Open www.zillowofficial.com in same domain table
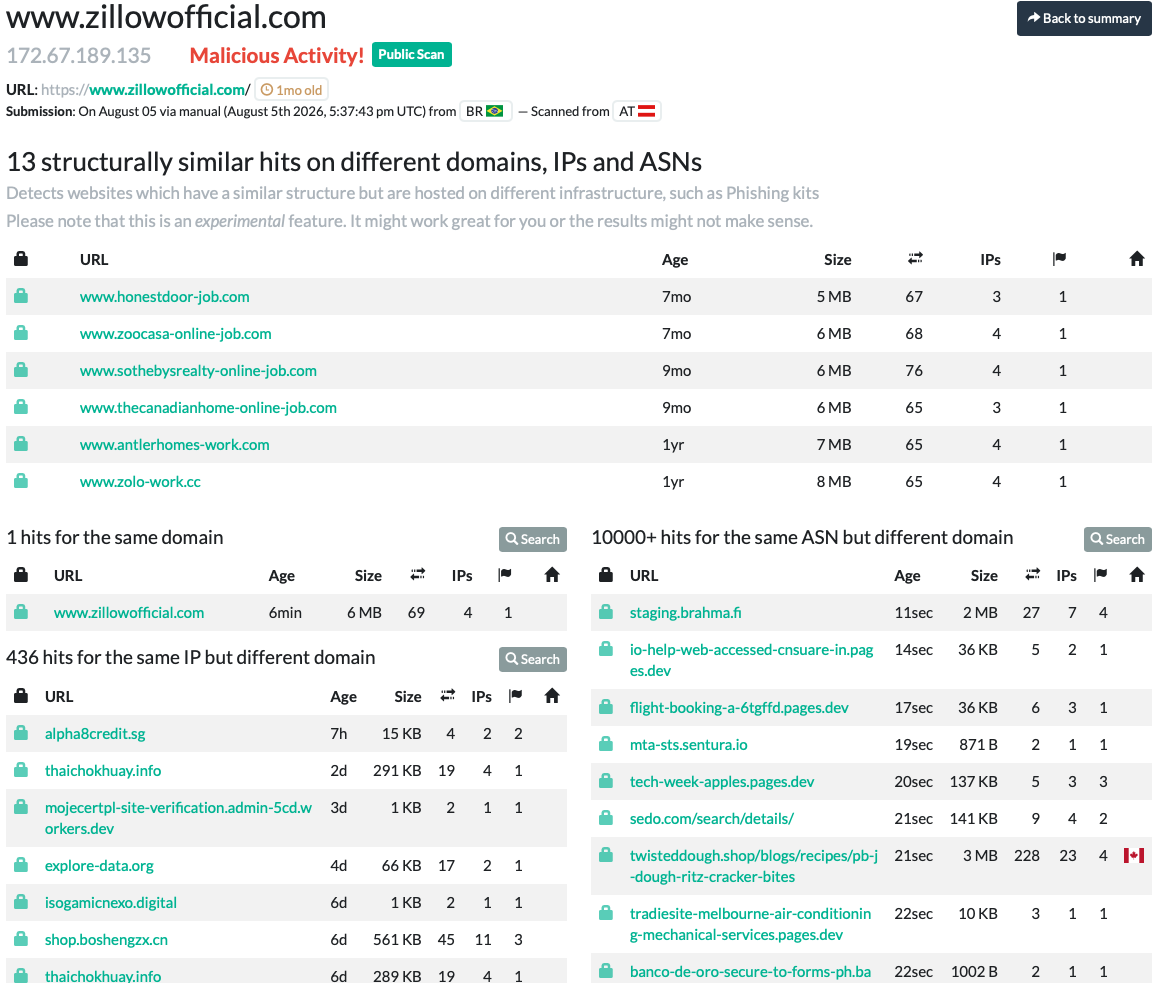The image size is (1157, 983). click(x=129, y=613)
